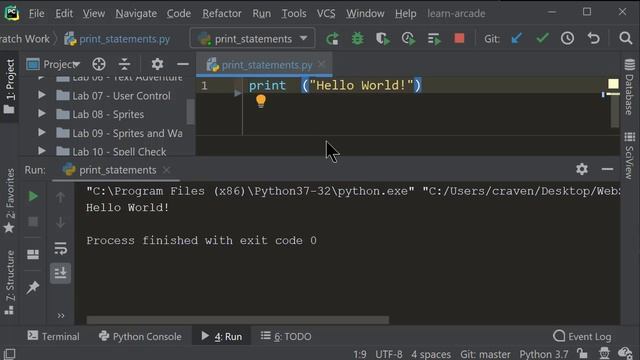
Task: Open the run configuration dropdown print_statements
Action: [253, 39]
